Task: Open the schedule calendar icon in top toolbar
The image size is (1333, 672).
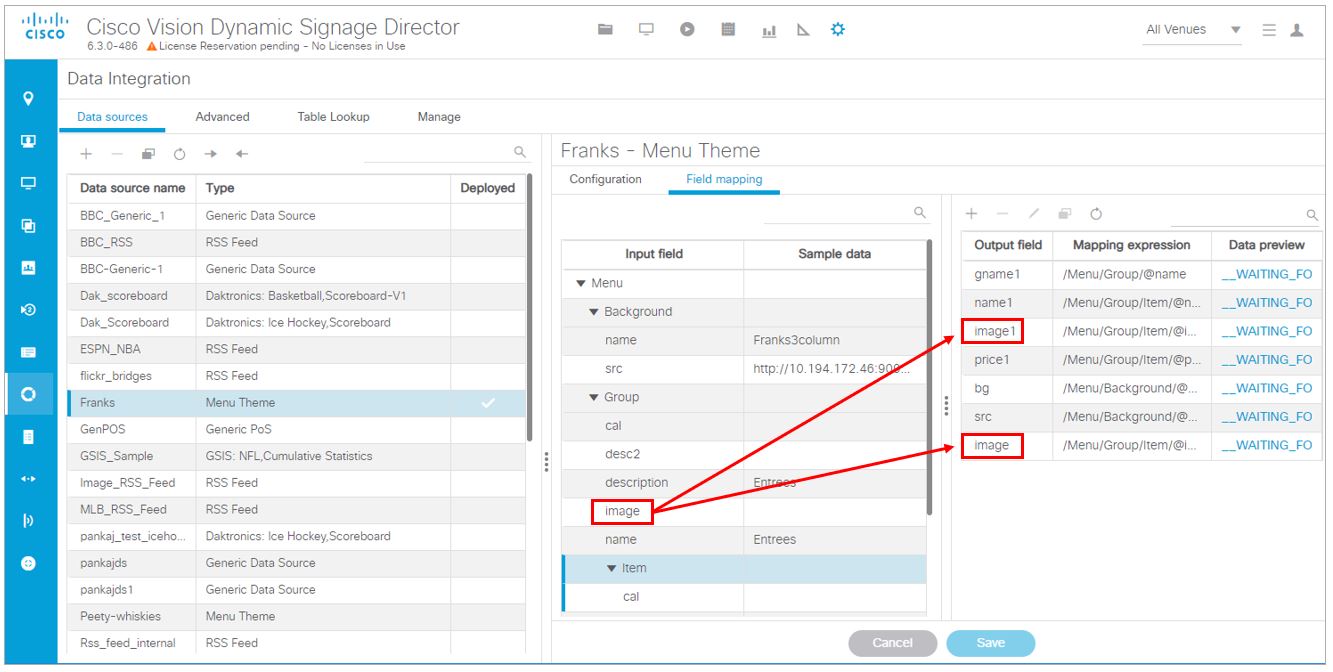Action: point(726,29)
